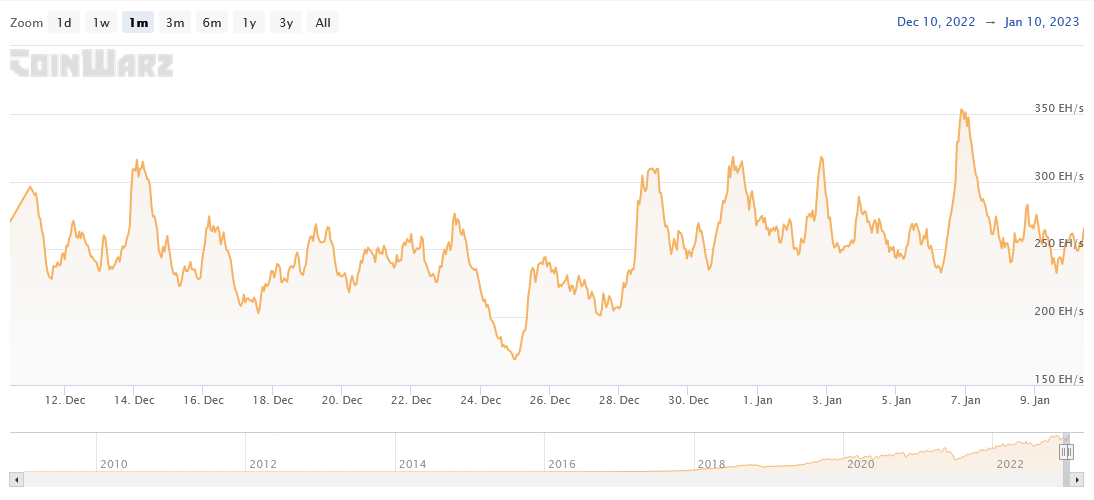Click the hashrate low near 25. Dec
This screenshot has width=1094, height=500.
[514, 358]
